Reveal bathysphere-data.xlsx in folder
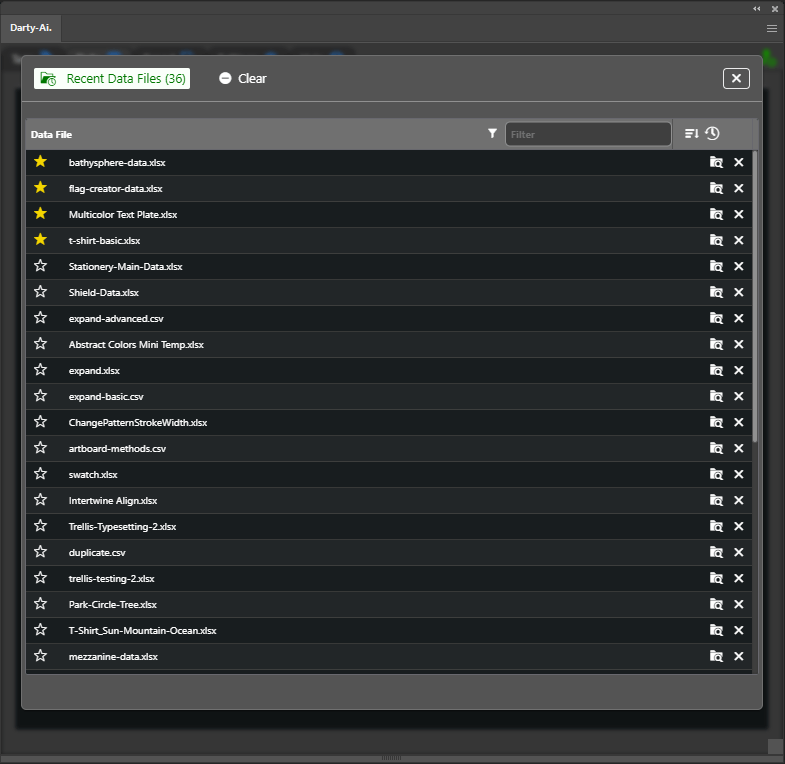This screenshot has width=785, height=764. tap(716, 162)
